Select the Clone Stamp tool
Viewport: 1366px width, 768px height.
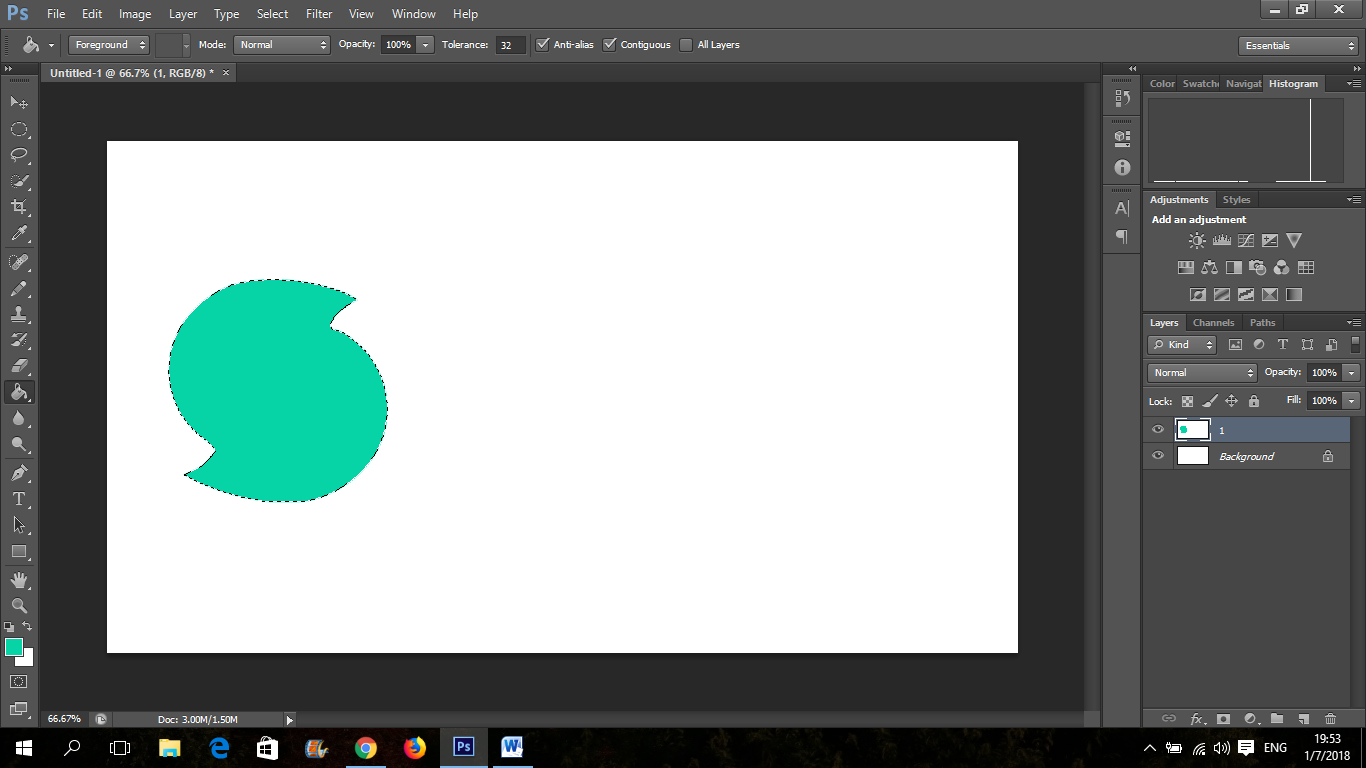(x=19, y=314)
